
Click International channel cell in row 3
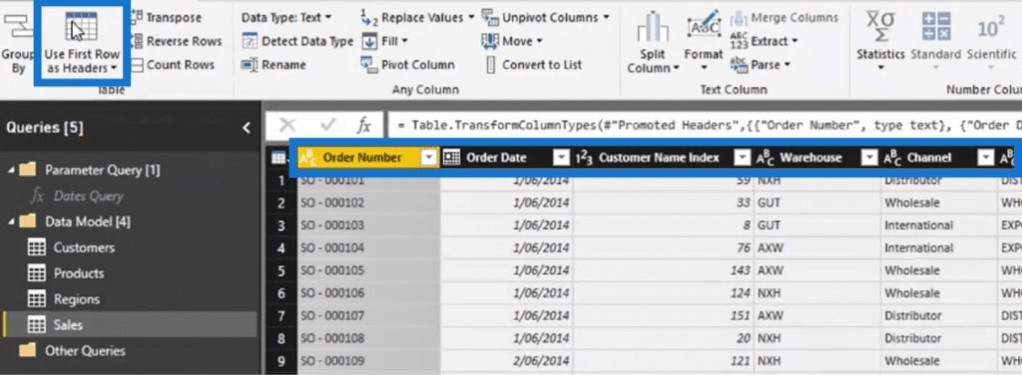[939, 225]
